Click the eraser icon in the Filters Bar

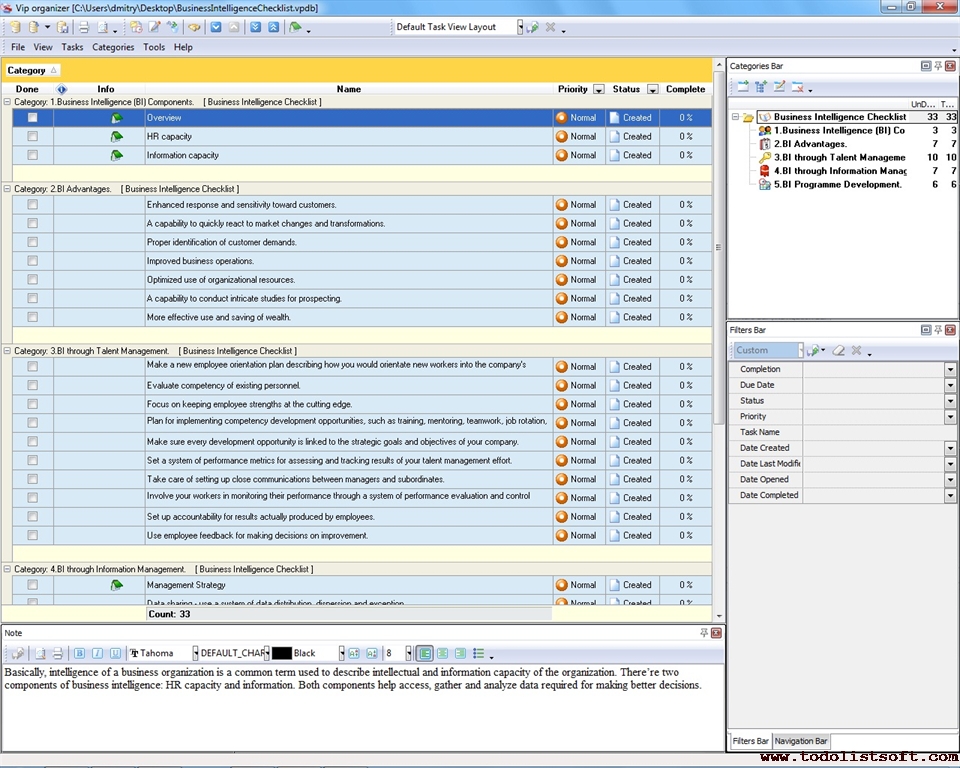pos(839,351)
